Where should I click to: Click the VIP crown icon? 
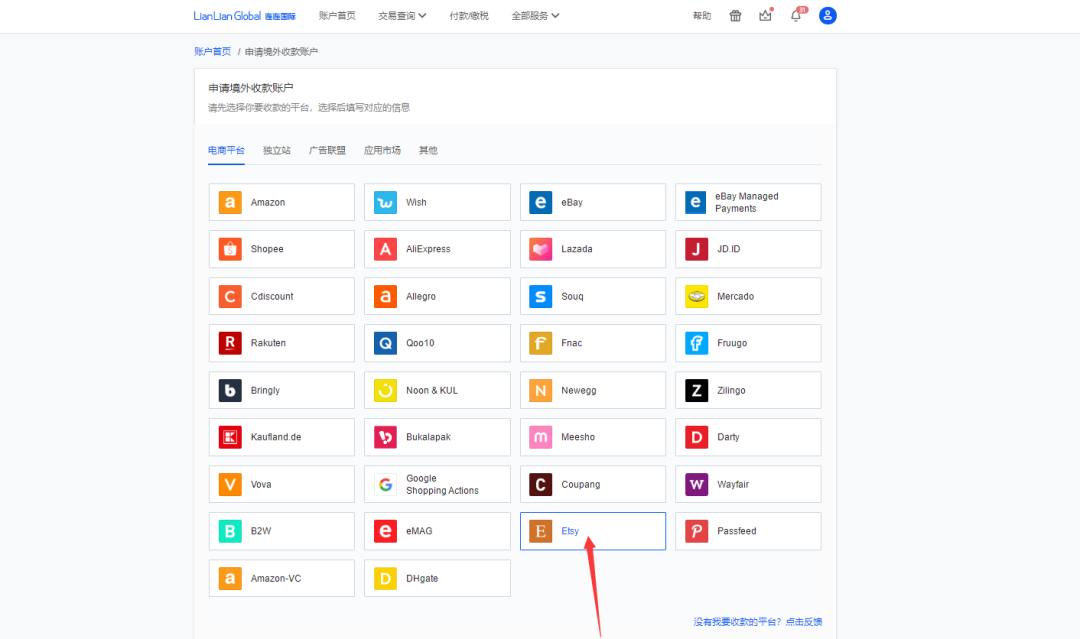(x=765, y=15)
